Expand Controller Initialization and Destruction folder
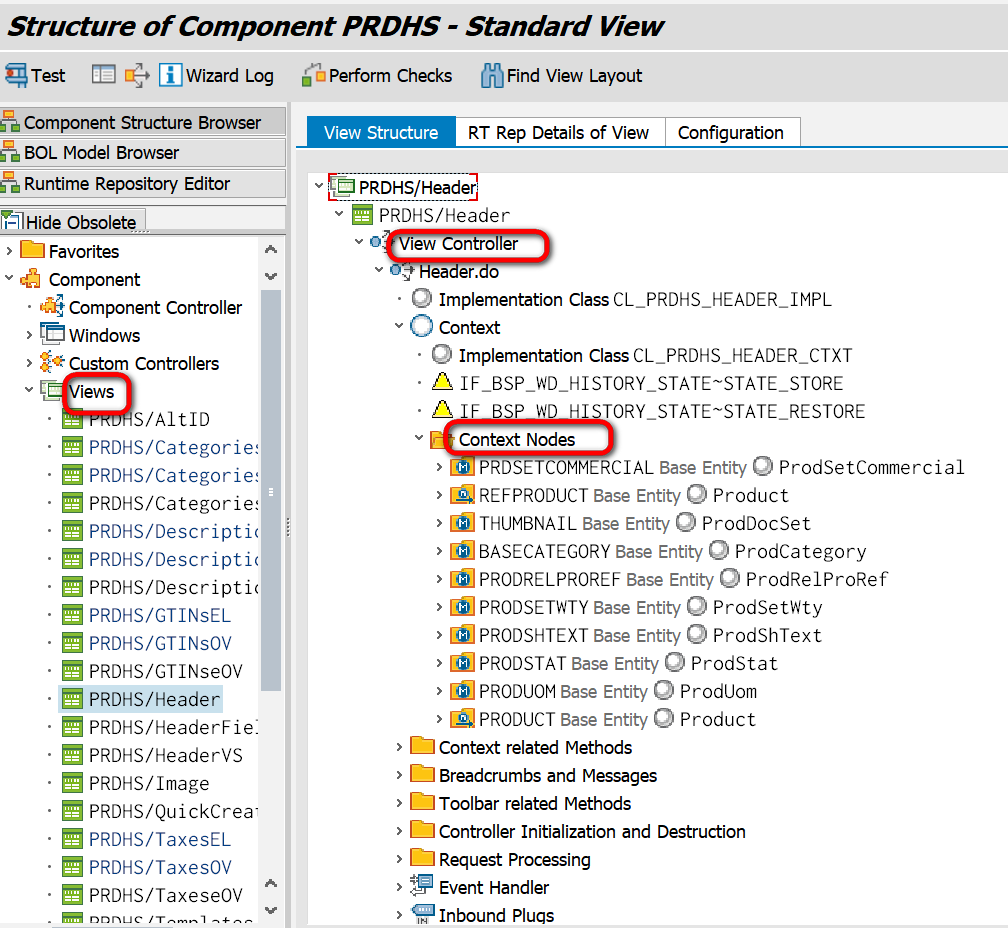 399,831
